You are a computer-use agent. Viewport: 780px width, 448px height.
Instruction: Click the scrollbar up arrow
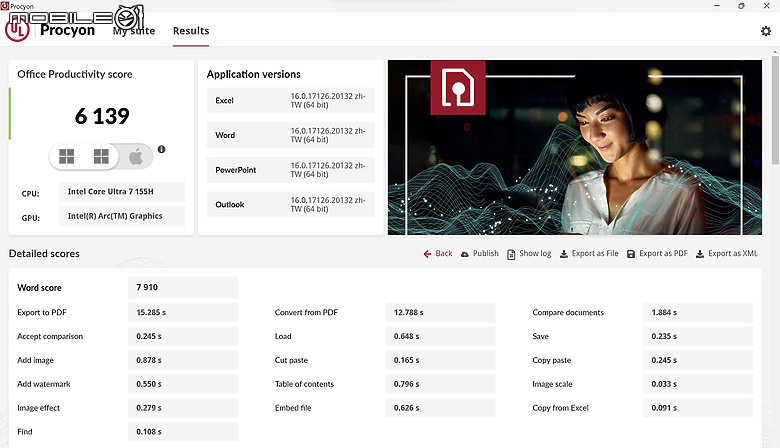coord(775,51)
